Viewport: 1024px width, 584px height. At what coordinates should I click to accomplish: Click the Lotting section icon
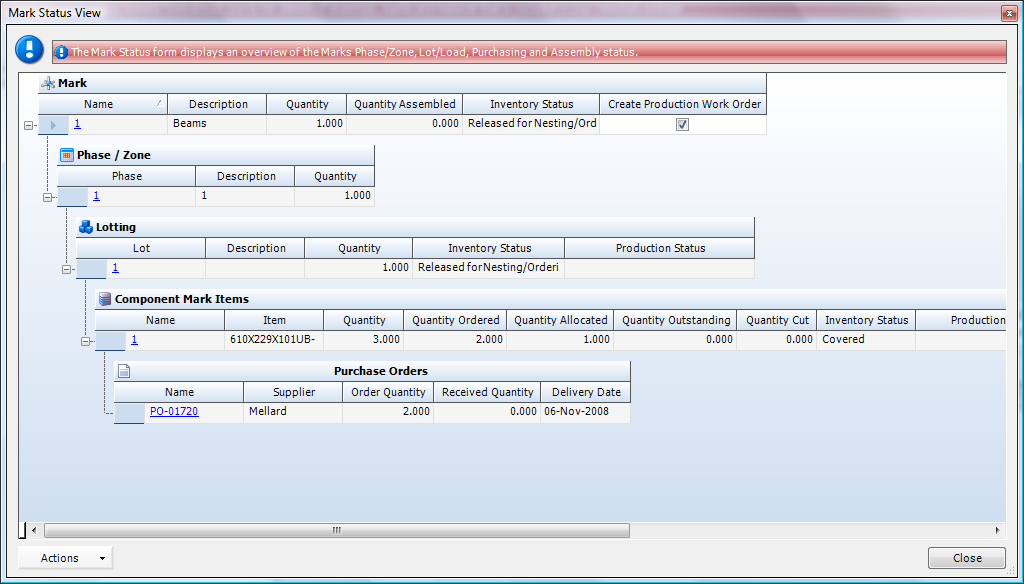(x=86, y=227)
